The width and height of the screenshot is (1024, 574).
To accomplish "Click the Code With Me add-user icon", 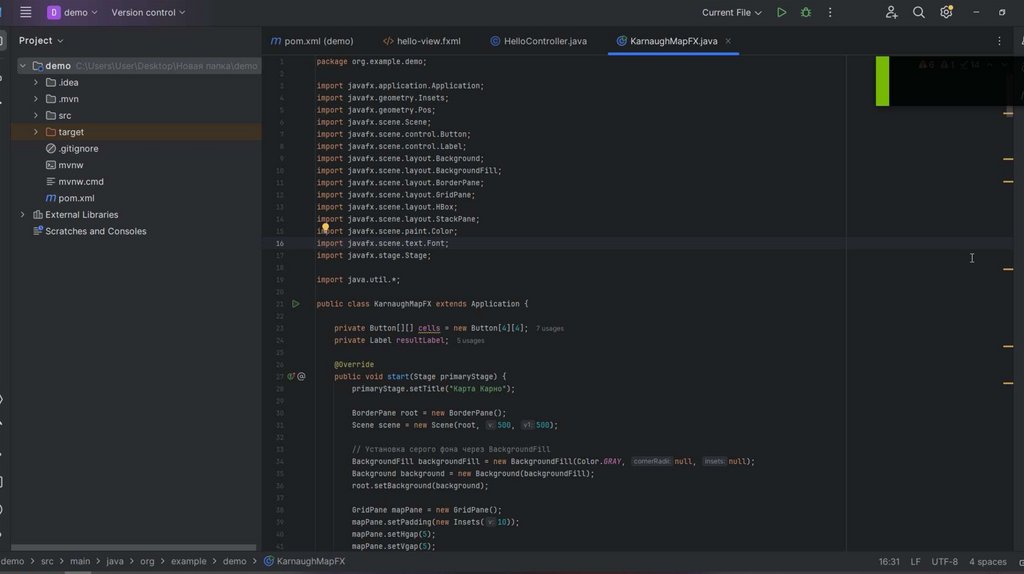I will pos(891,13).
